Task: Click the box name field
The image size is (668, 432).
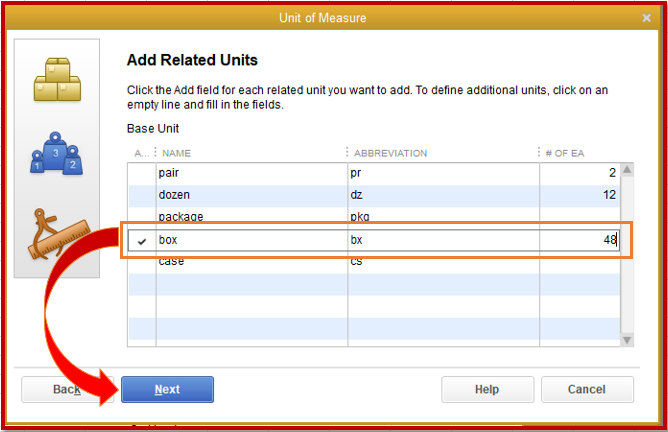Action: click(x=252, y=240)
